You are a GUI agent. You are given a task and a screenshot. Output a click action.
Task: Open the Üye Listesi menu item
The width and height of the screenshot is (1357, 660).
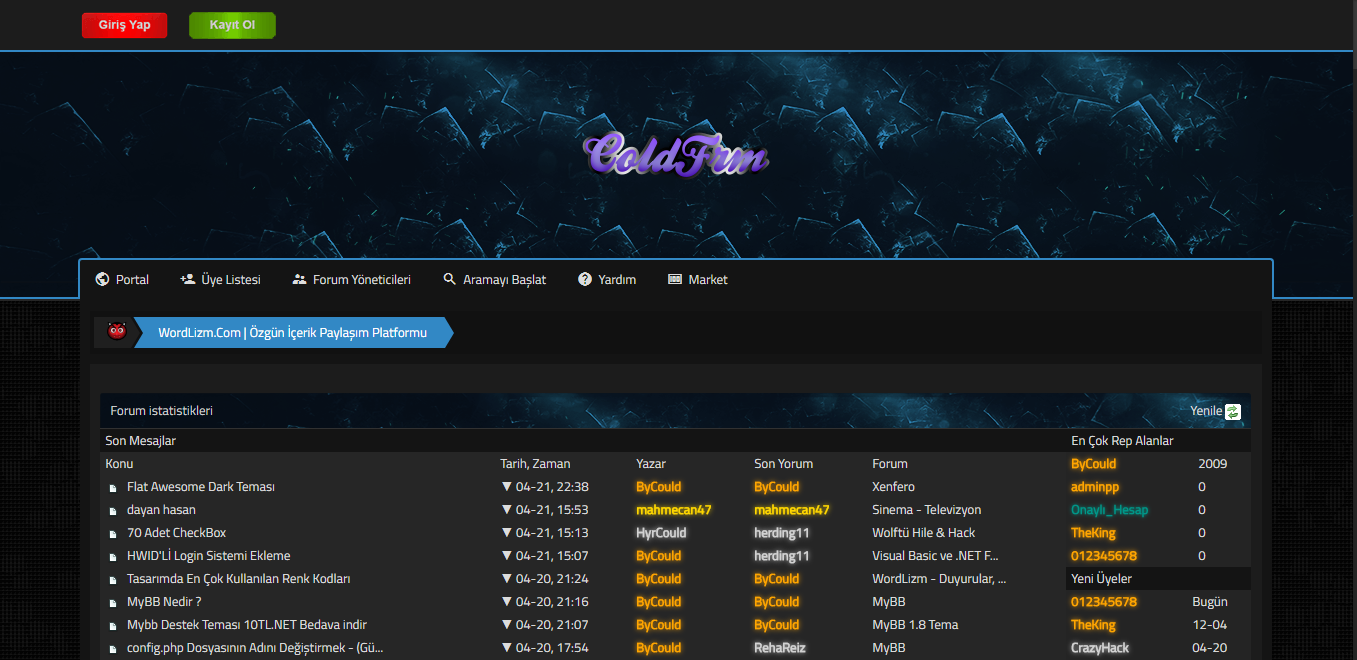point(231,280)
